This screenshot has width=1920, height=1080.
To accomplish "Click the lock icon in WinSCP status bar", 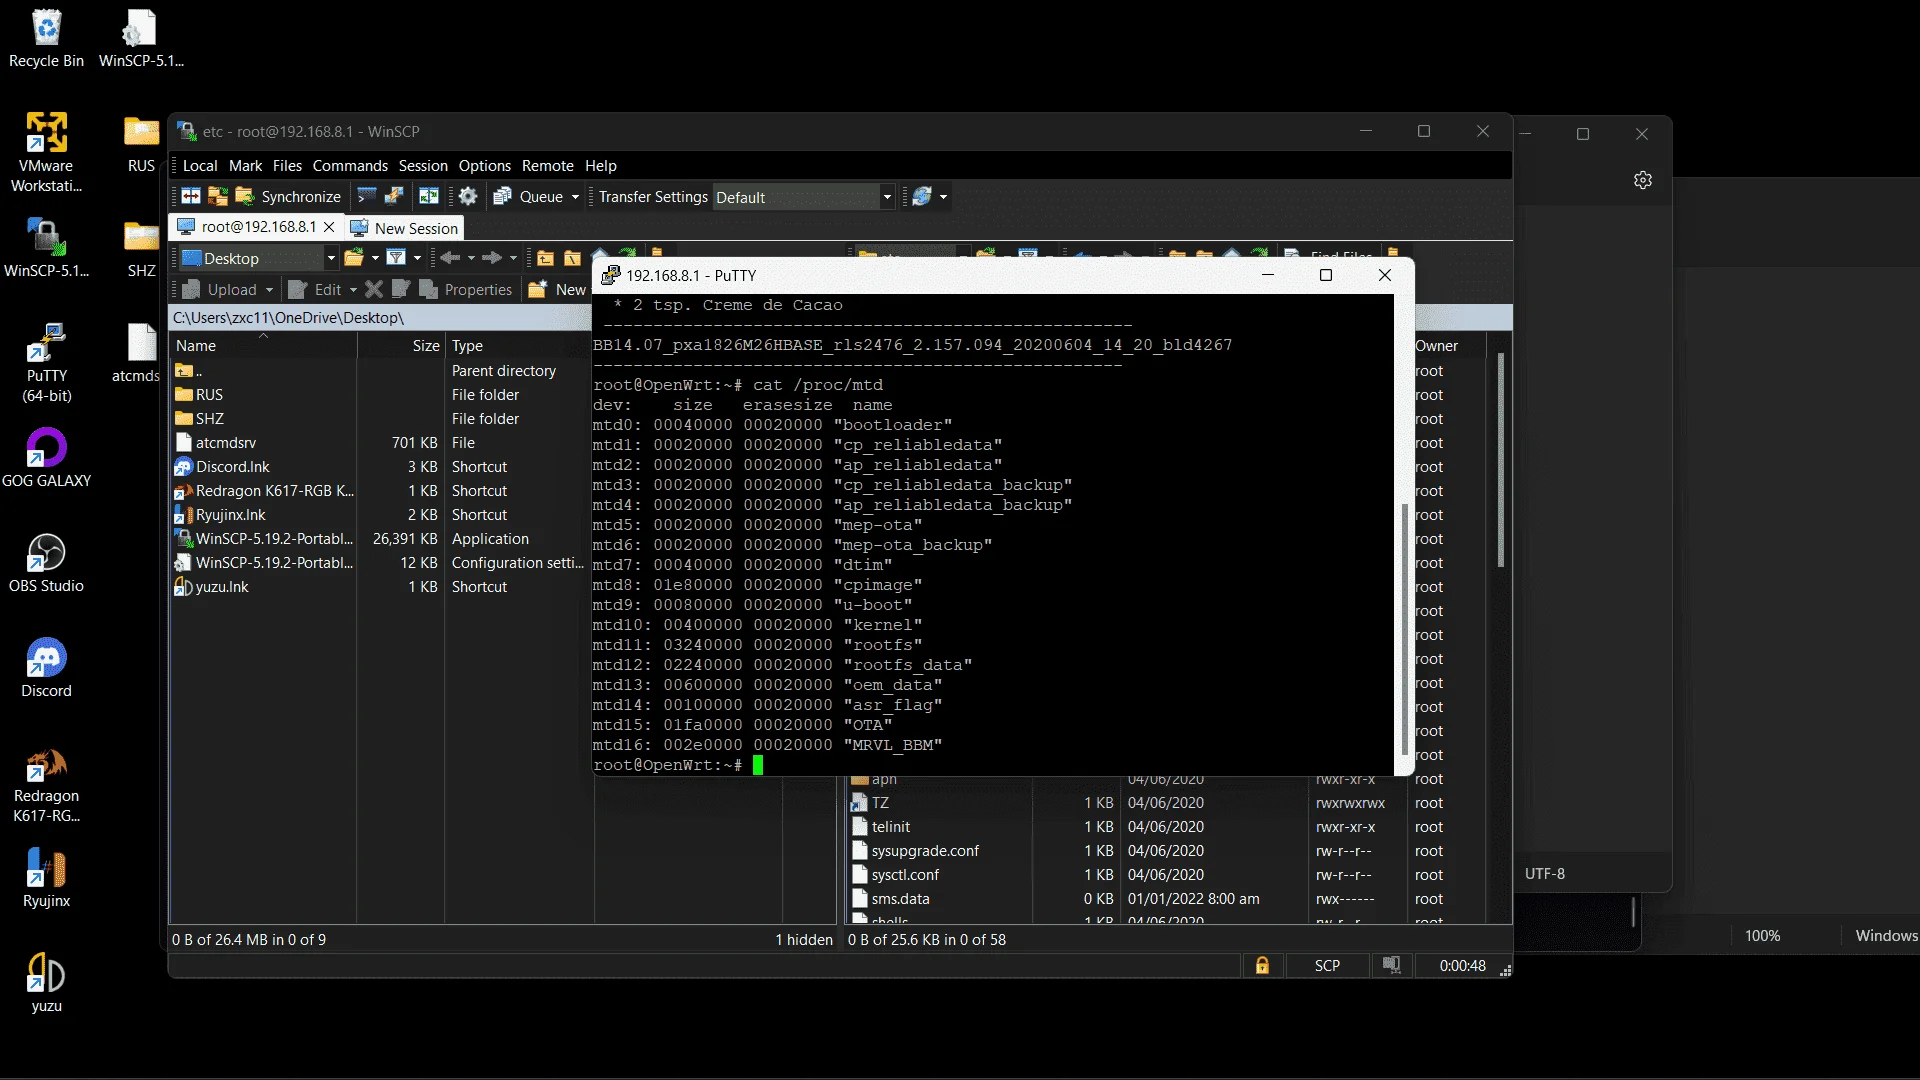I will [1262, 965].
